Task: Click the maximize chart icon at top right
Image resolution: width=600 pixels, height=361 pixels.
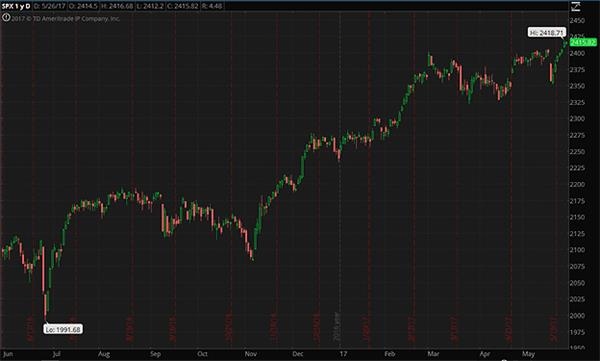Action: tap(576, 7)
